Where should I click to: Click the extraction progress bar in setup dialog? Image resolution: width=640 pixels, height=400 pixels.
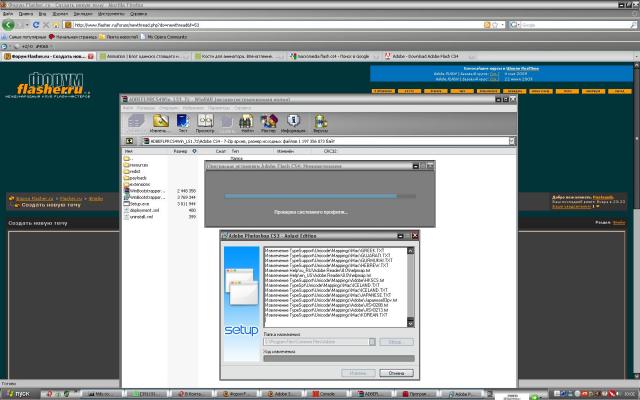339,358
